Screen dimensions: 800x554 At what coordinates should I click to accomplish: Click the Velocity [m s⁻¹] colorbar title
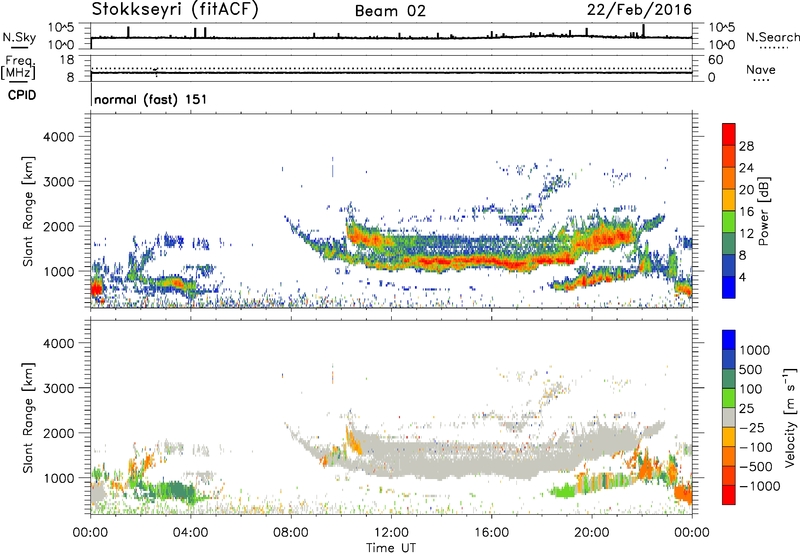[790, 418]
